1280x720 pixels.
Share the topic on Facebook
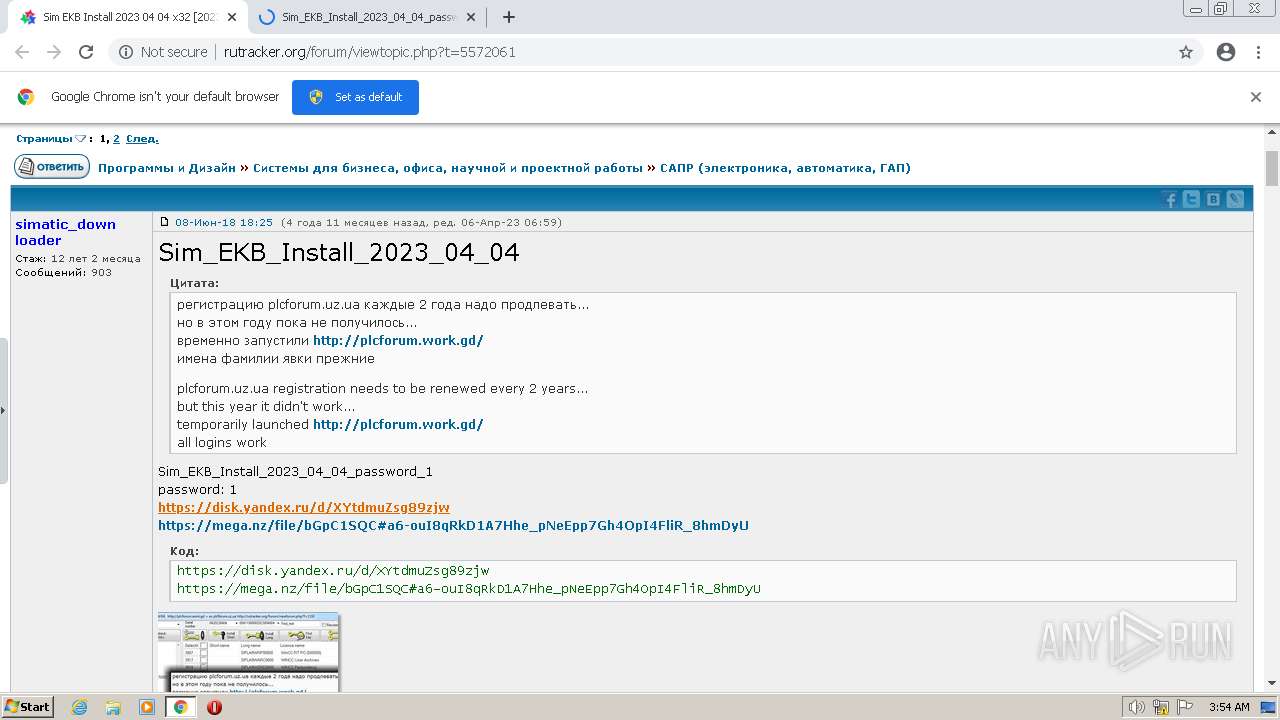(1170, 199)
